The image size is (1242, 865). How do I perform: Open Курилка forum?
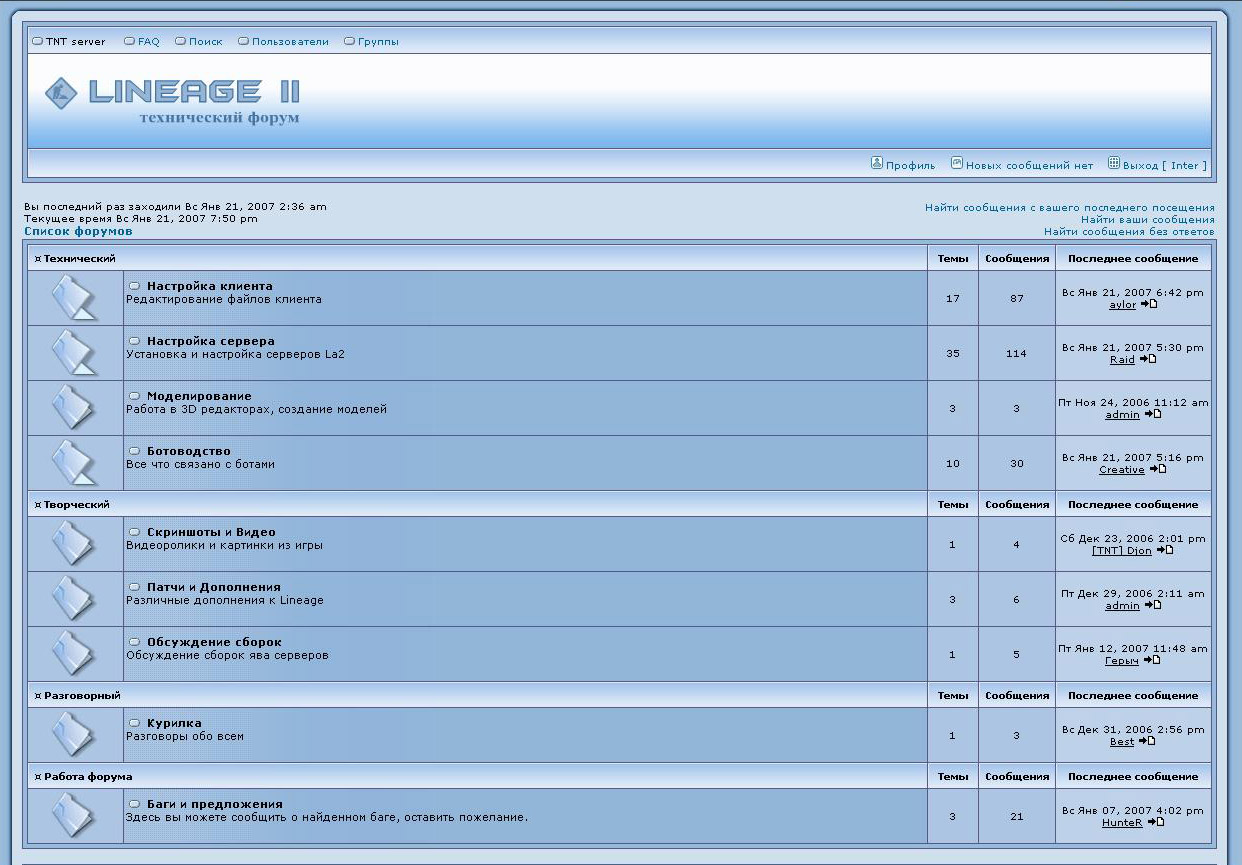(x=174, y=723)
